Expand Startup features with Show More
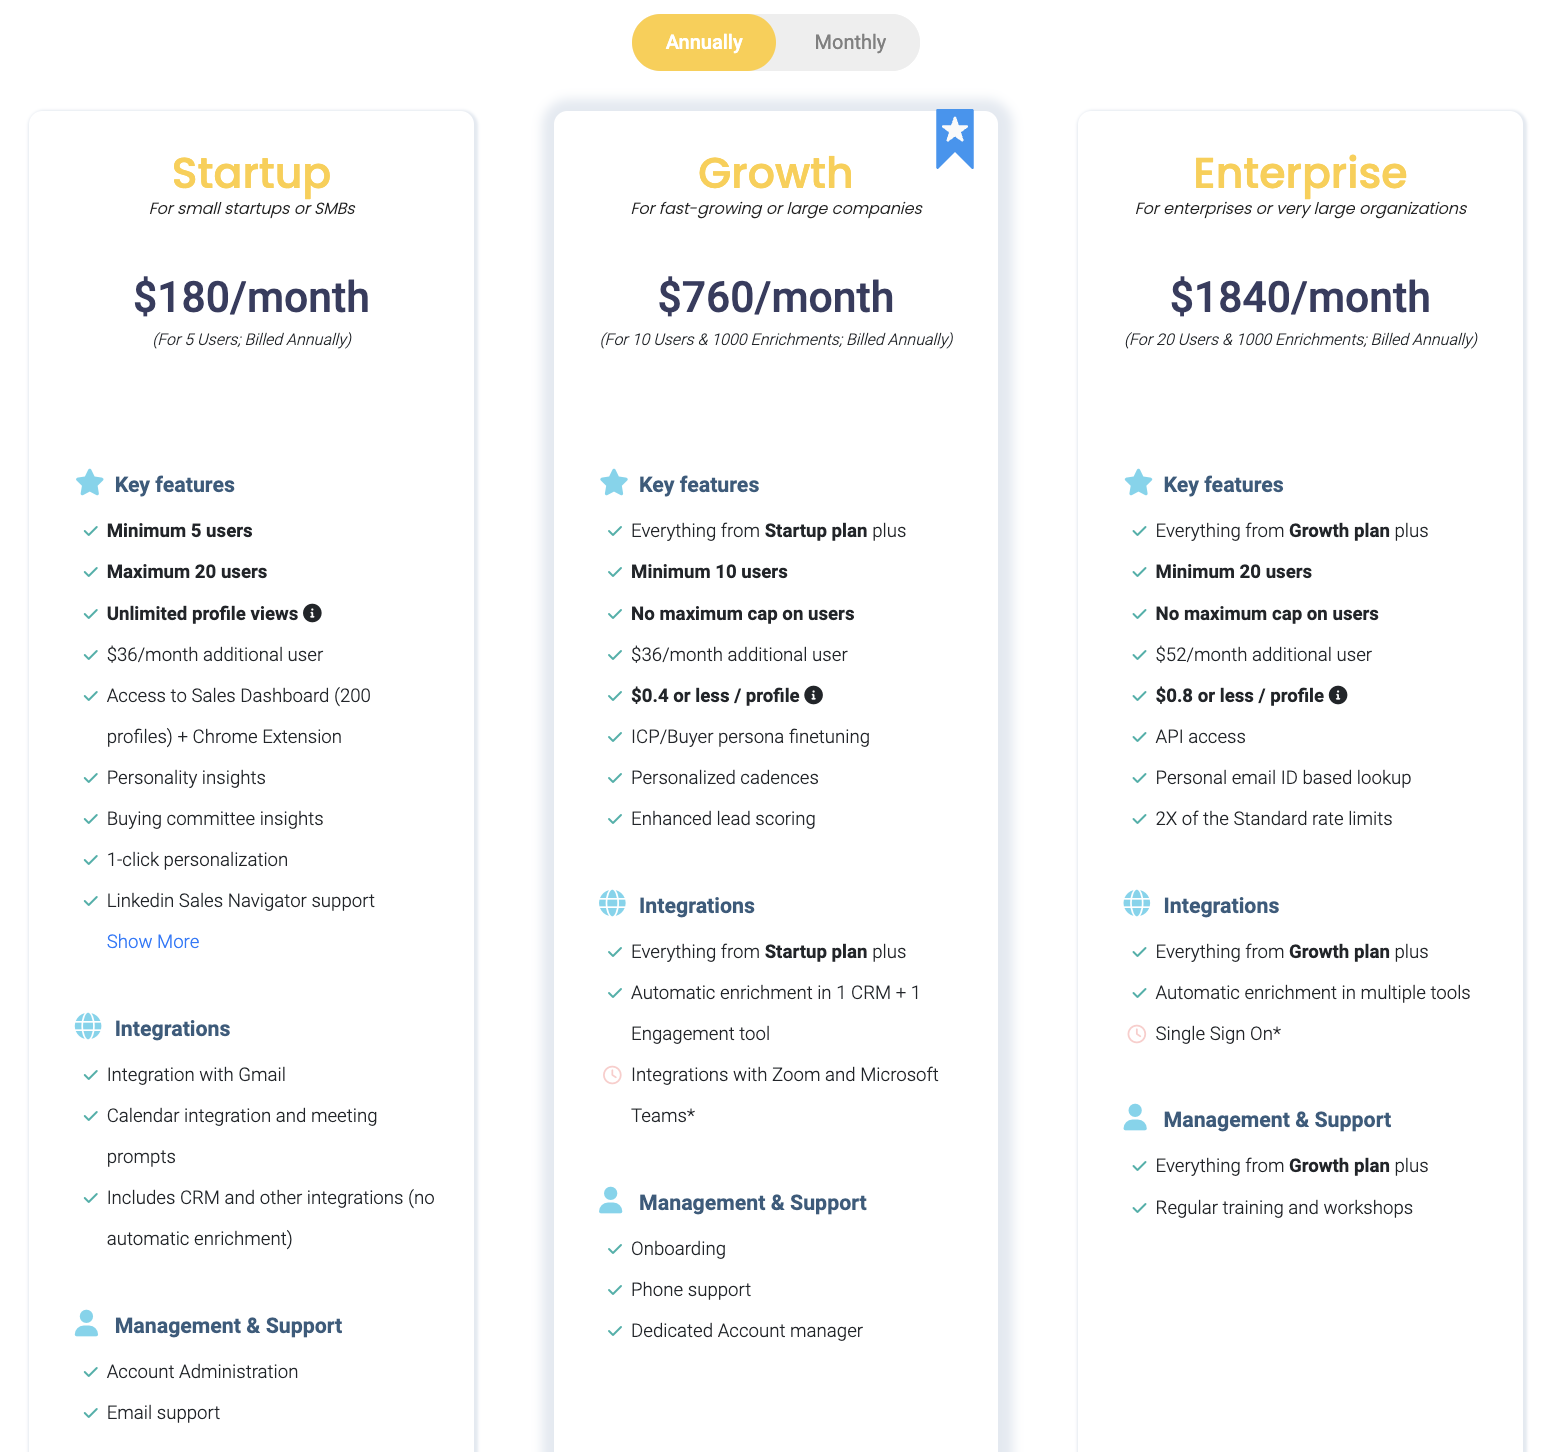This screenshot has width=1552, height=1452. [153, 941]
